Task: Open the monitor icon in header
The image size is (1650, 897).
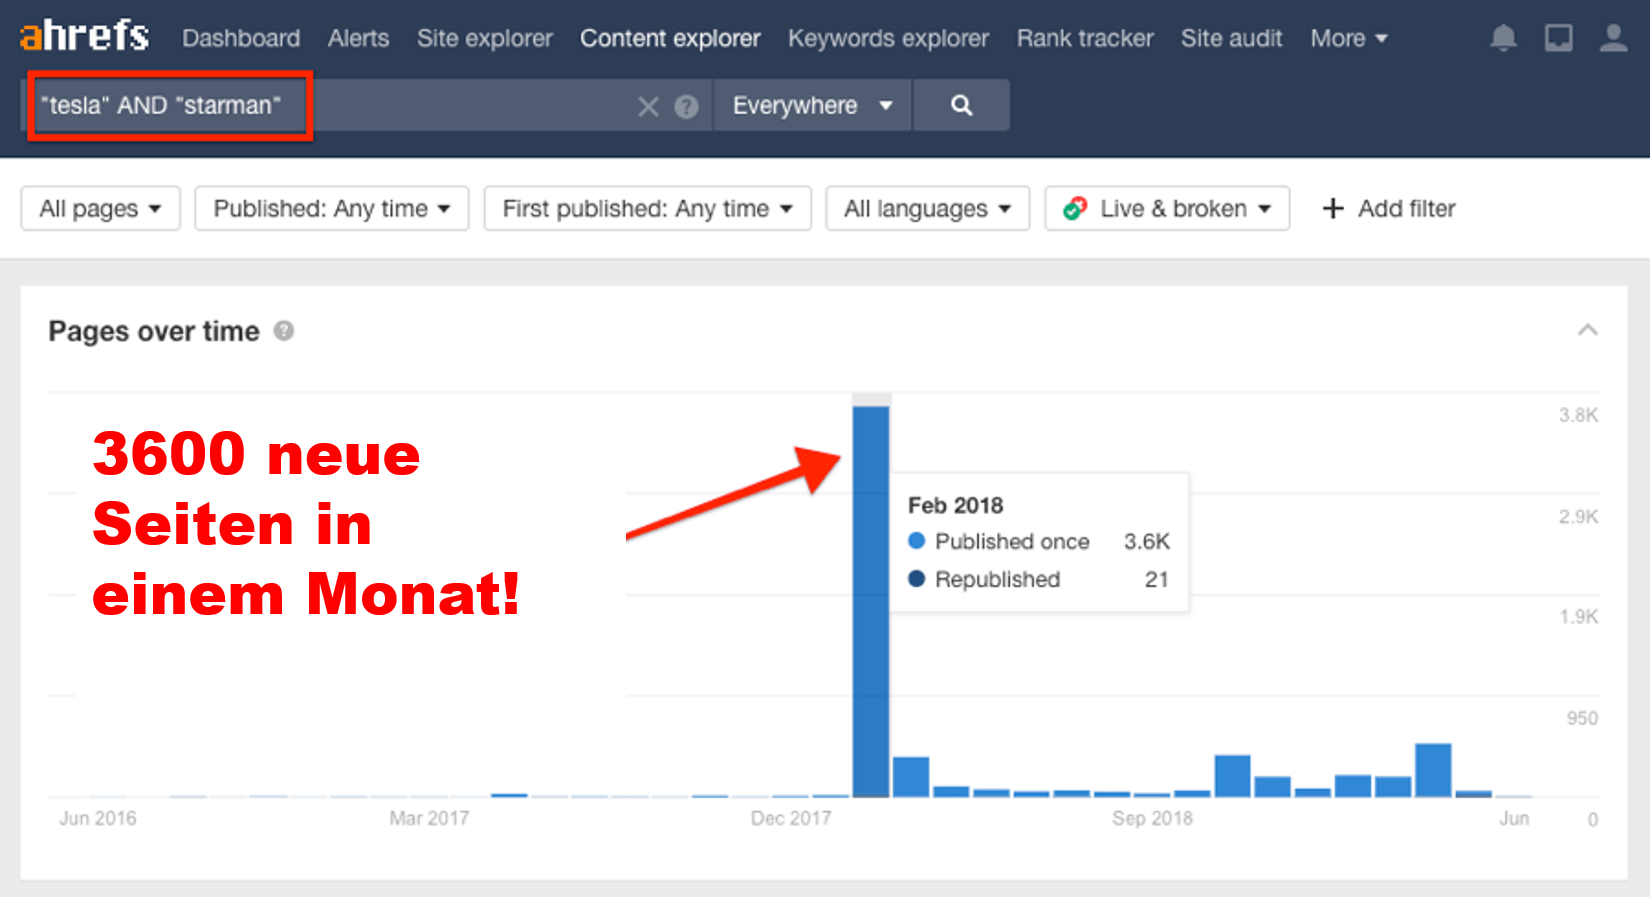Action: [x=1558, y=38]
